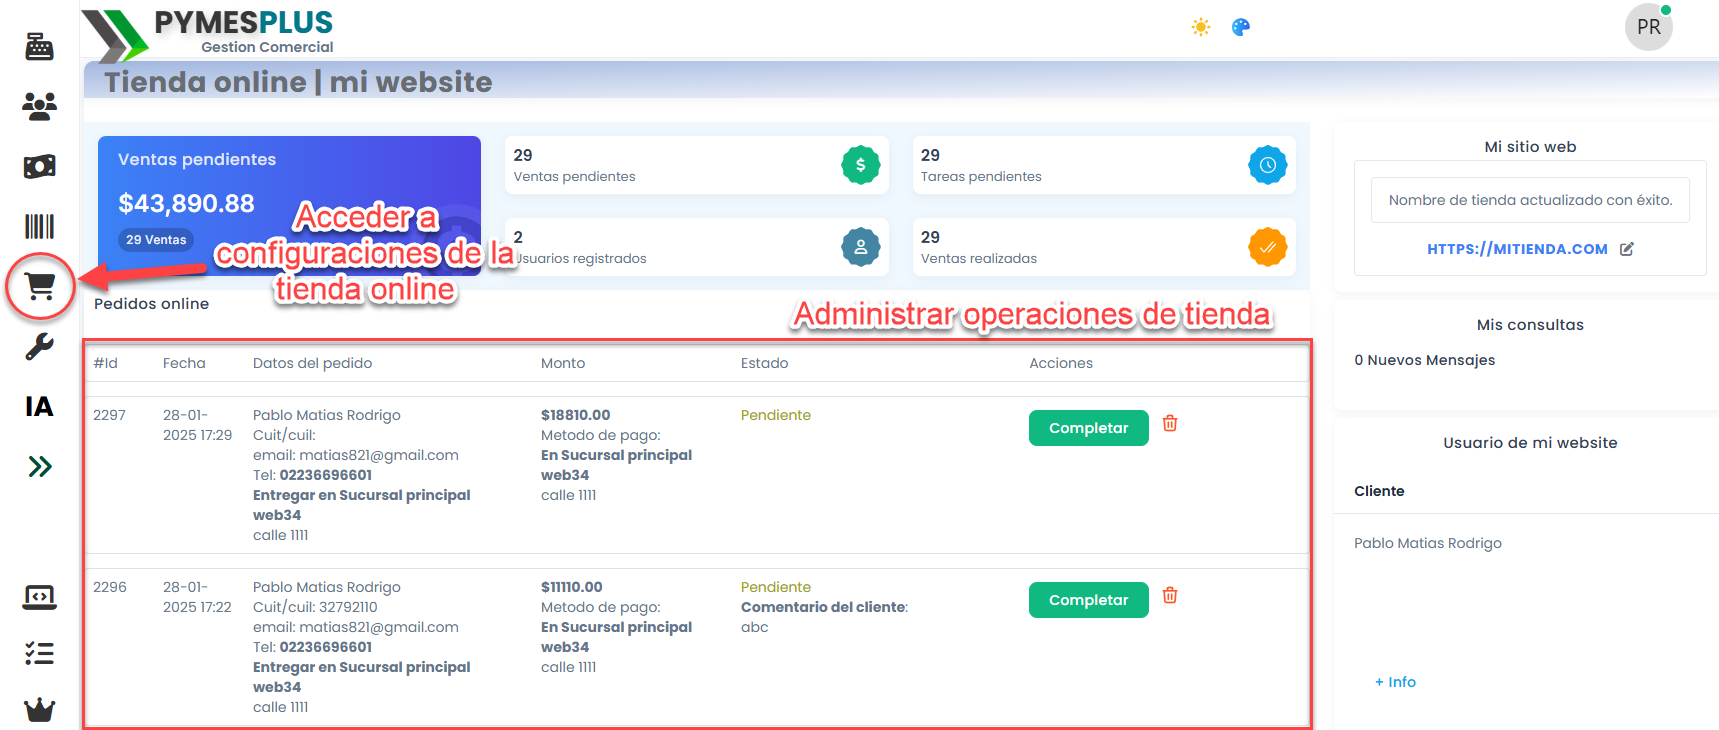Click the store name updated message box
This screenshot has width=1719, height=730.
click(x=1530, y=200)
